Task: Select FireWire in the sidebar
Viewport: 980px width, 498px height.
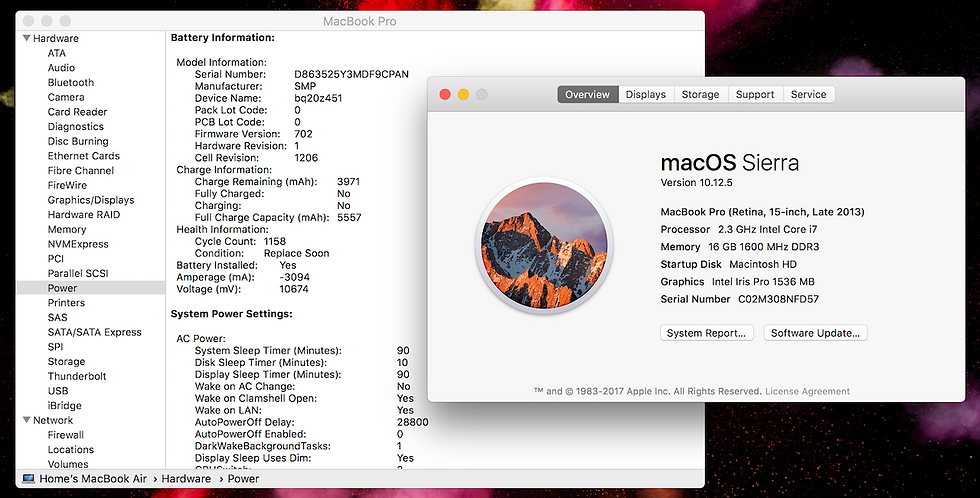Action: 67,185
